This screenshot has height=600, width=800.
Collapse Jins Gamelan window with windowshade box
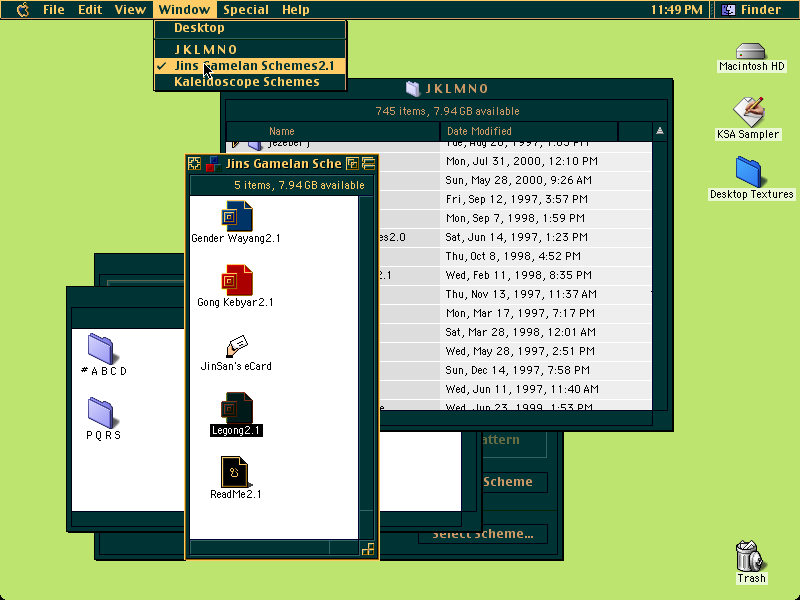[368, 164]
